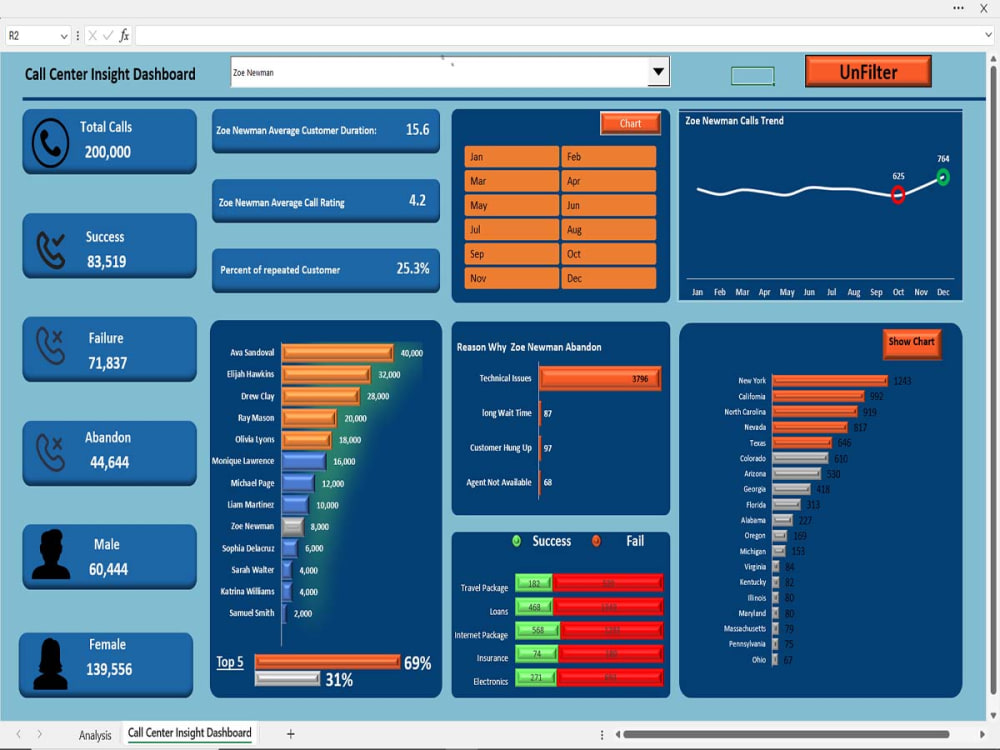Image resolution: width=1000 pixels, height=750 pixels.
Task: Open the three-dot window options menu
Action: pyautogui.click(x=958, y=8)
